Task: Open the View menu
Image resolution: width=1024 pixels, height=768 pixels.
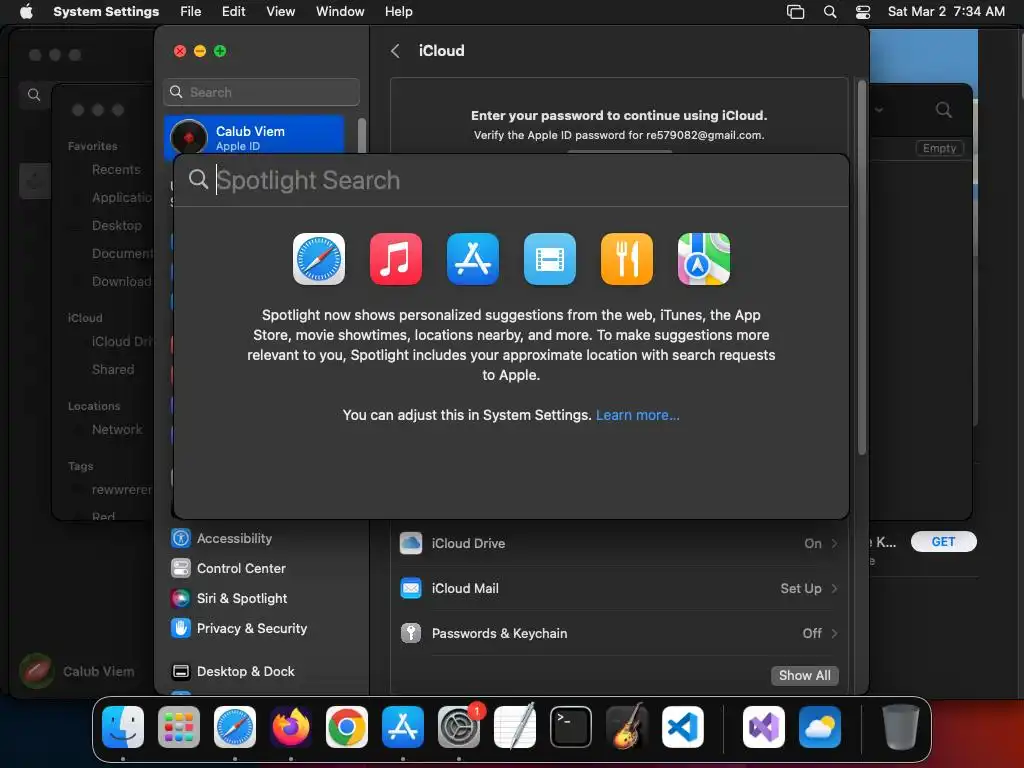Action: (x=280, y=12)
